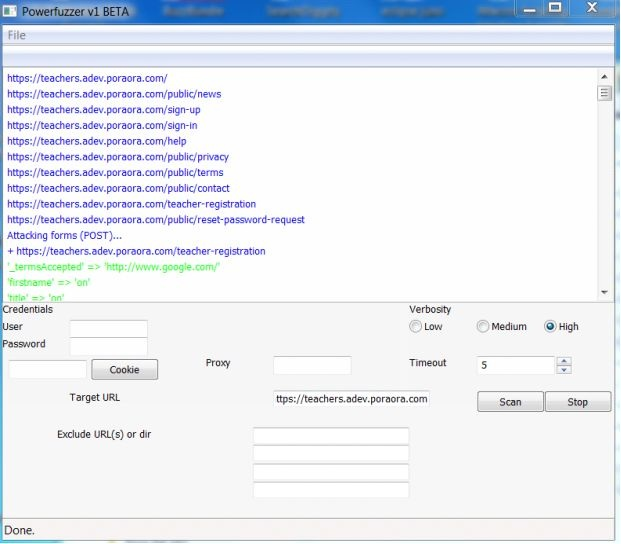This screenshot has height=544, width=621.
Task: Click the Target URL input field
Action: pyautogui.click(x=351, y=399)
